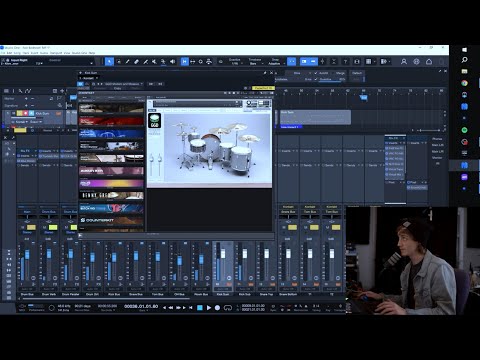Solo the Snare Bus Kontakt output channel

pos(293,227)
